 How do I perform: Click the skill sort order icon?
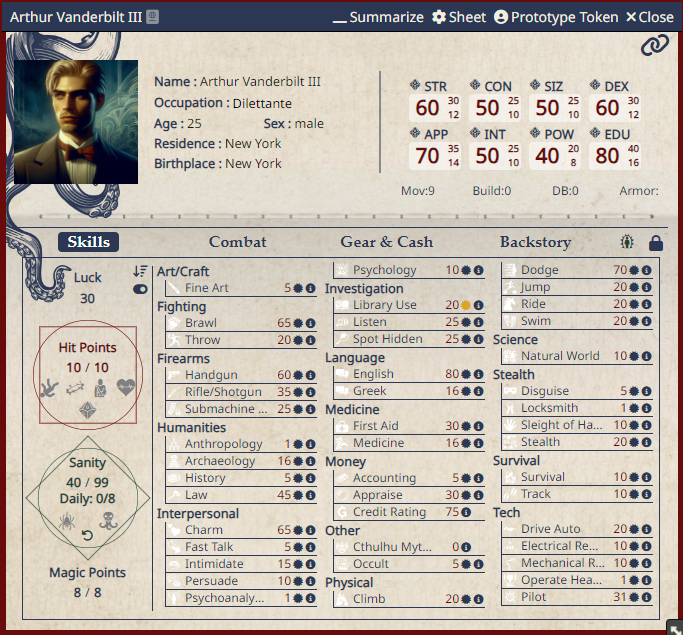click(140, 271)
